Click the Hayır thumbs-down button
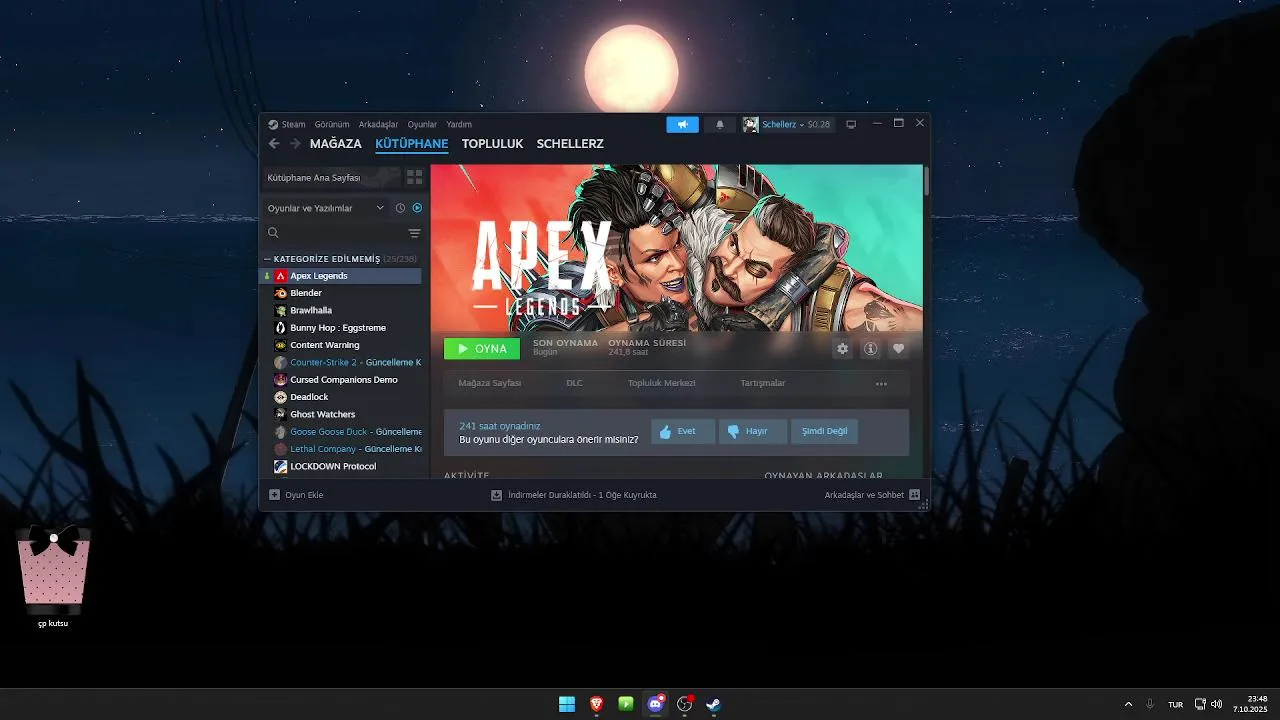This screenshot has width=1280, height=720. point(753,431)
